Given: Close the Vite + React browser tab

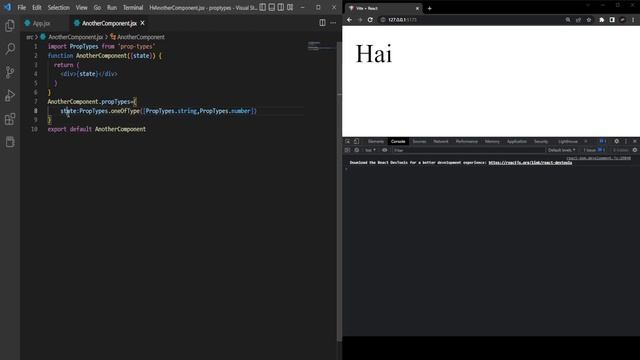Looking at the screenshot, I should [x=417, y=8].
